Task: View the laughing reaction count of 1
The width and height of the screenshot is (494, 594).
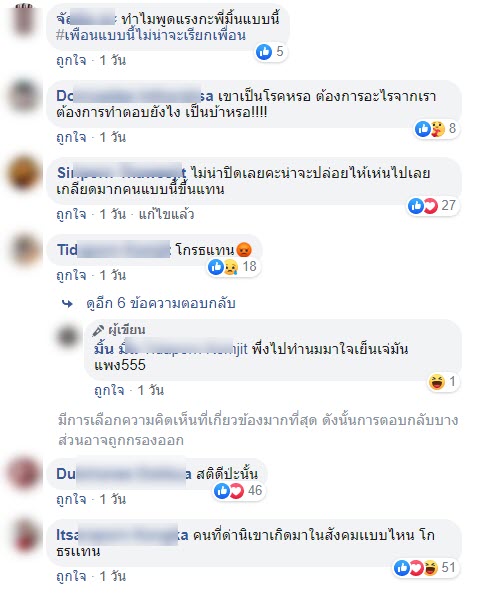Action: point(442,382)
